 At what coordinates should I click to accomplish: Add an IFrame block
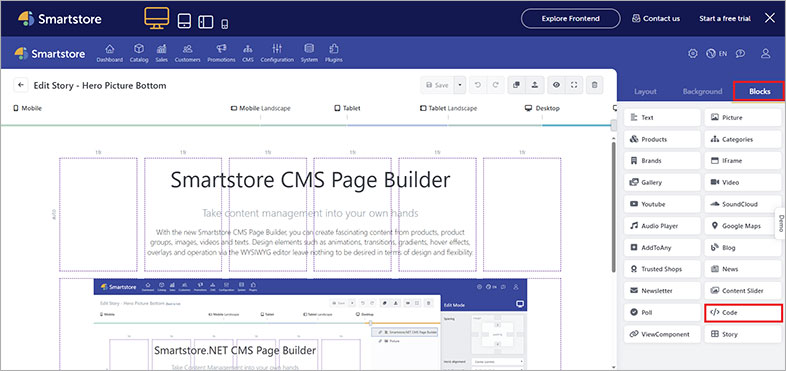[743, 161]
